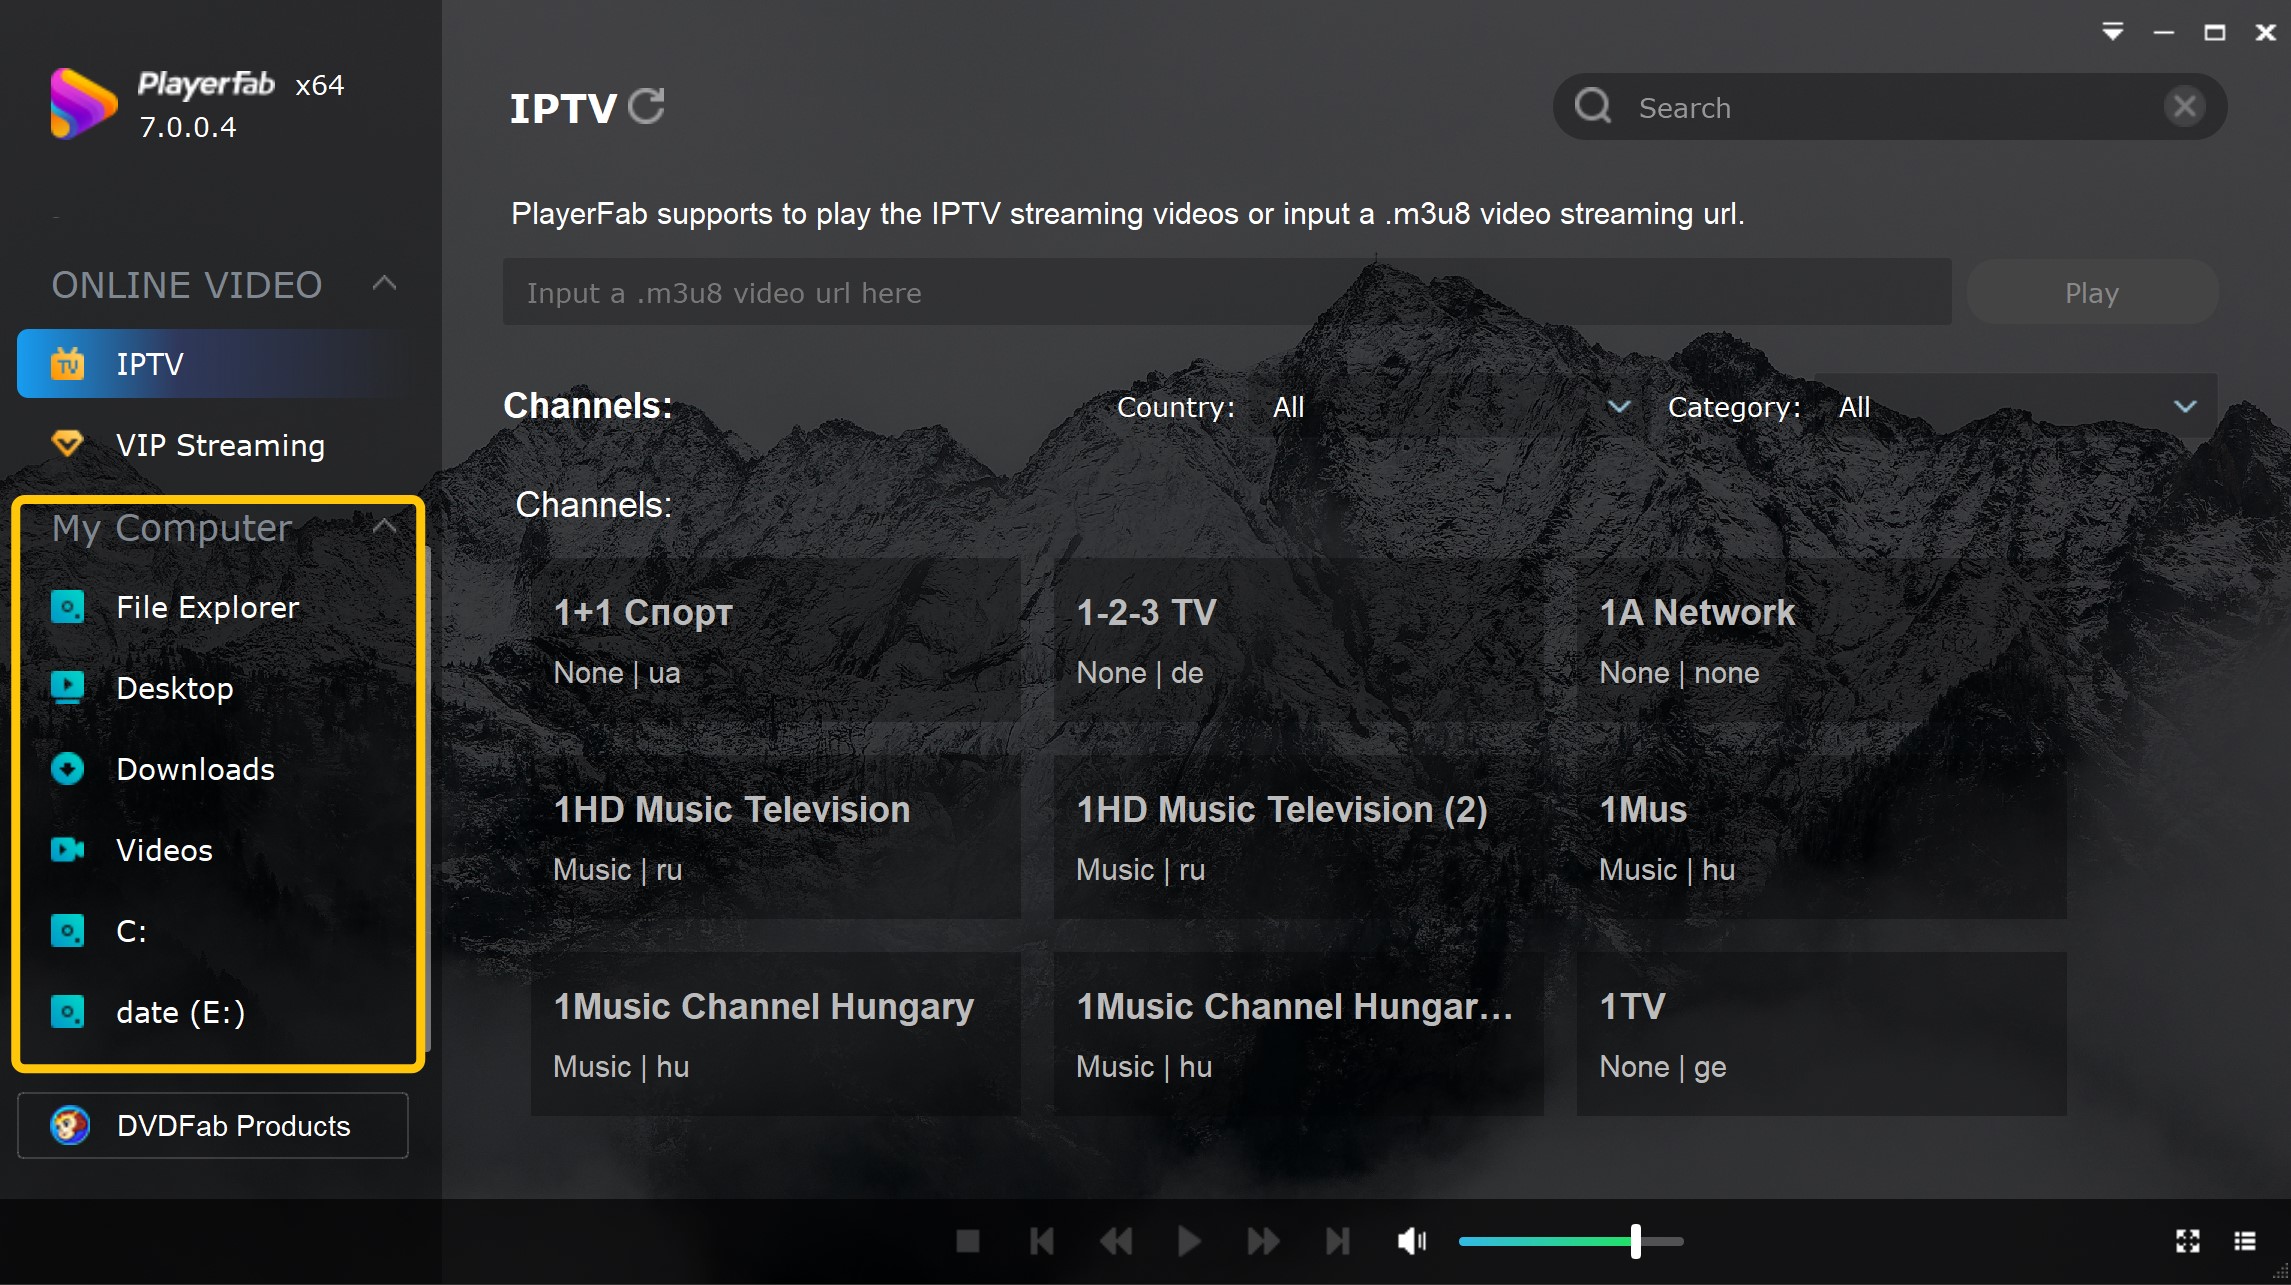Viewport: 2291px width, 1285px height.
Task: Open Videos folder
Action: [x=164, y=849]
